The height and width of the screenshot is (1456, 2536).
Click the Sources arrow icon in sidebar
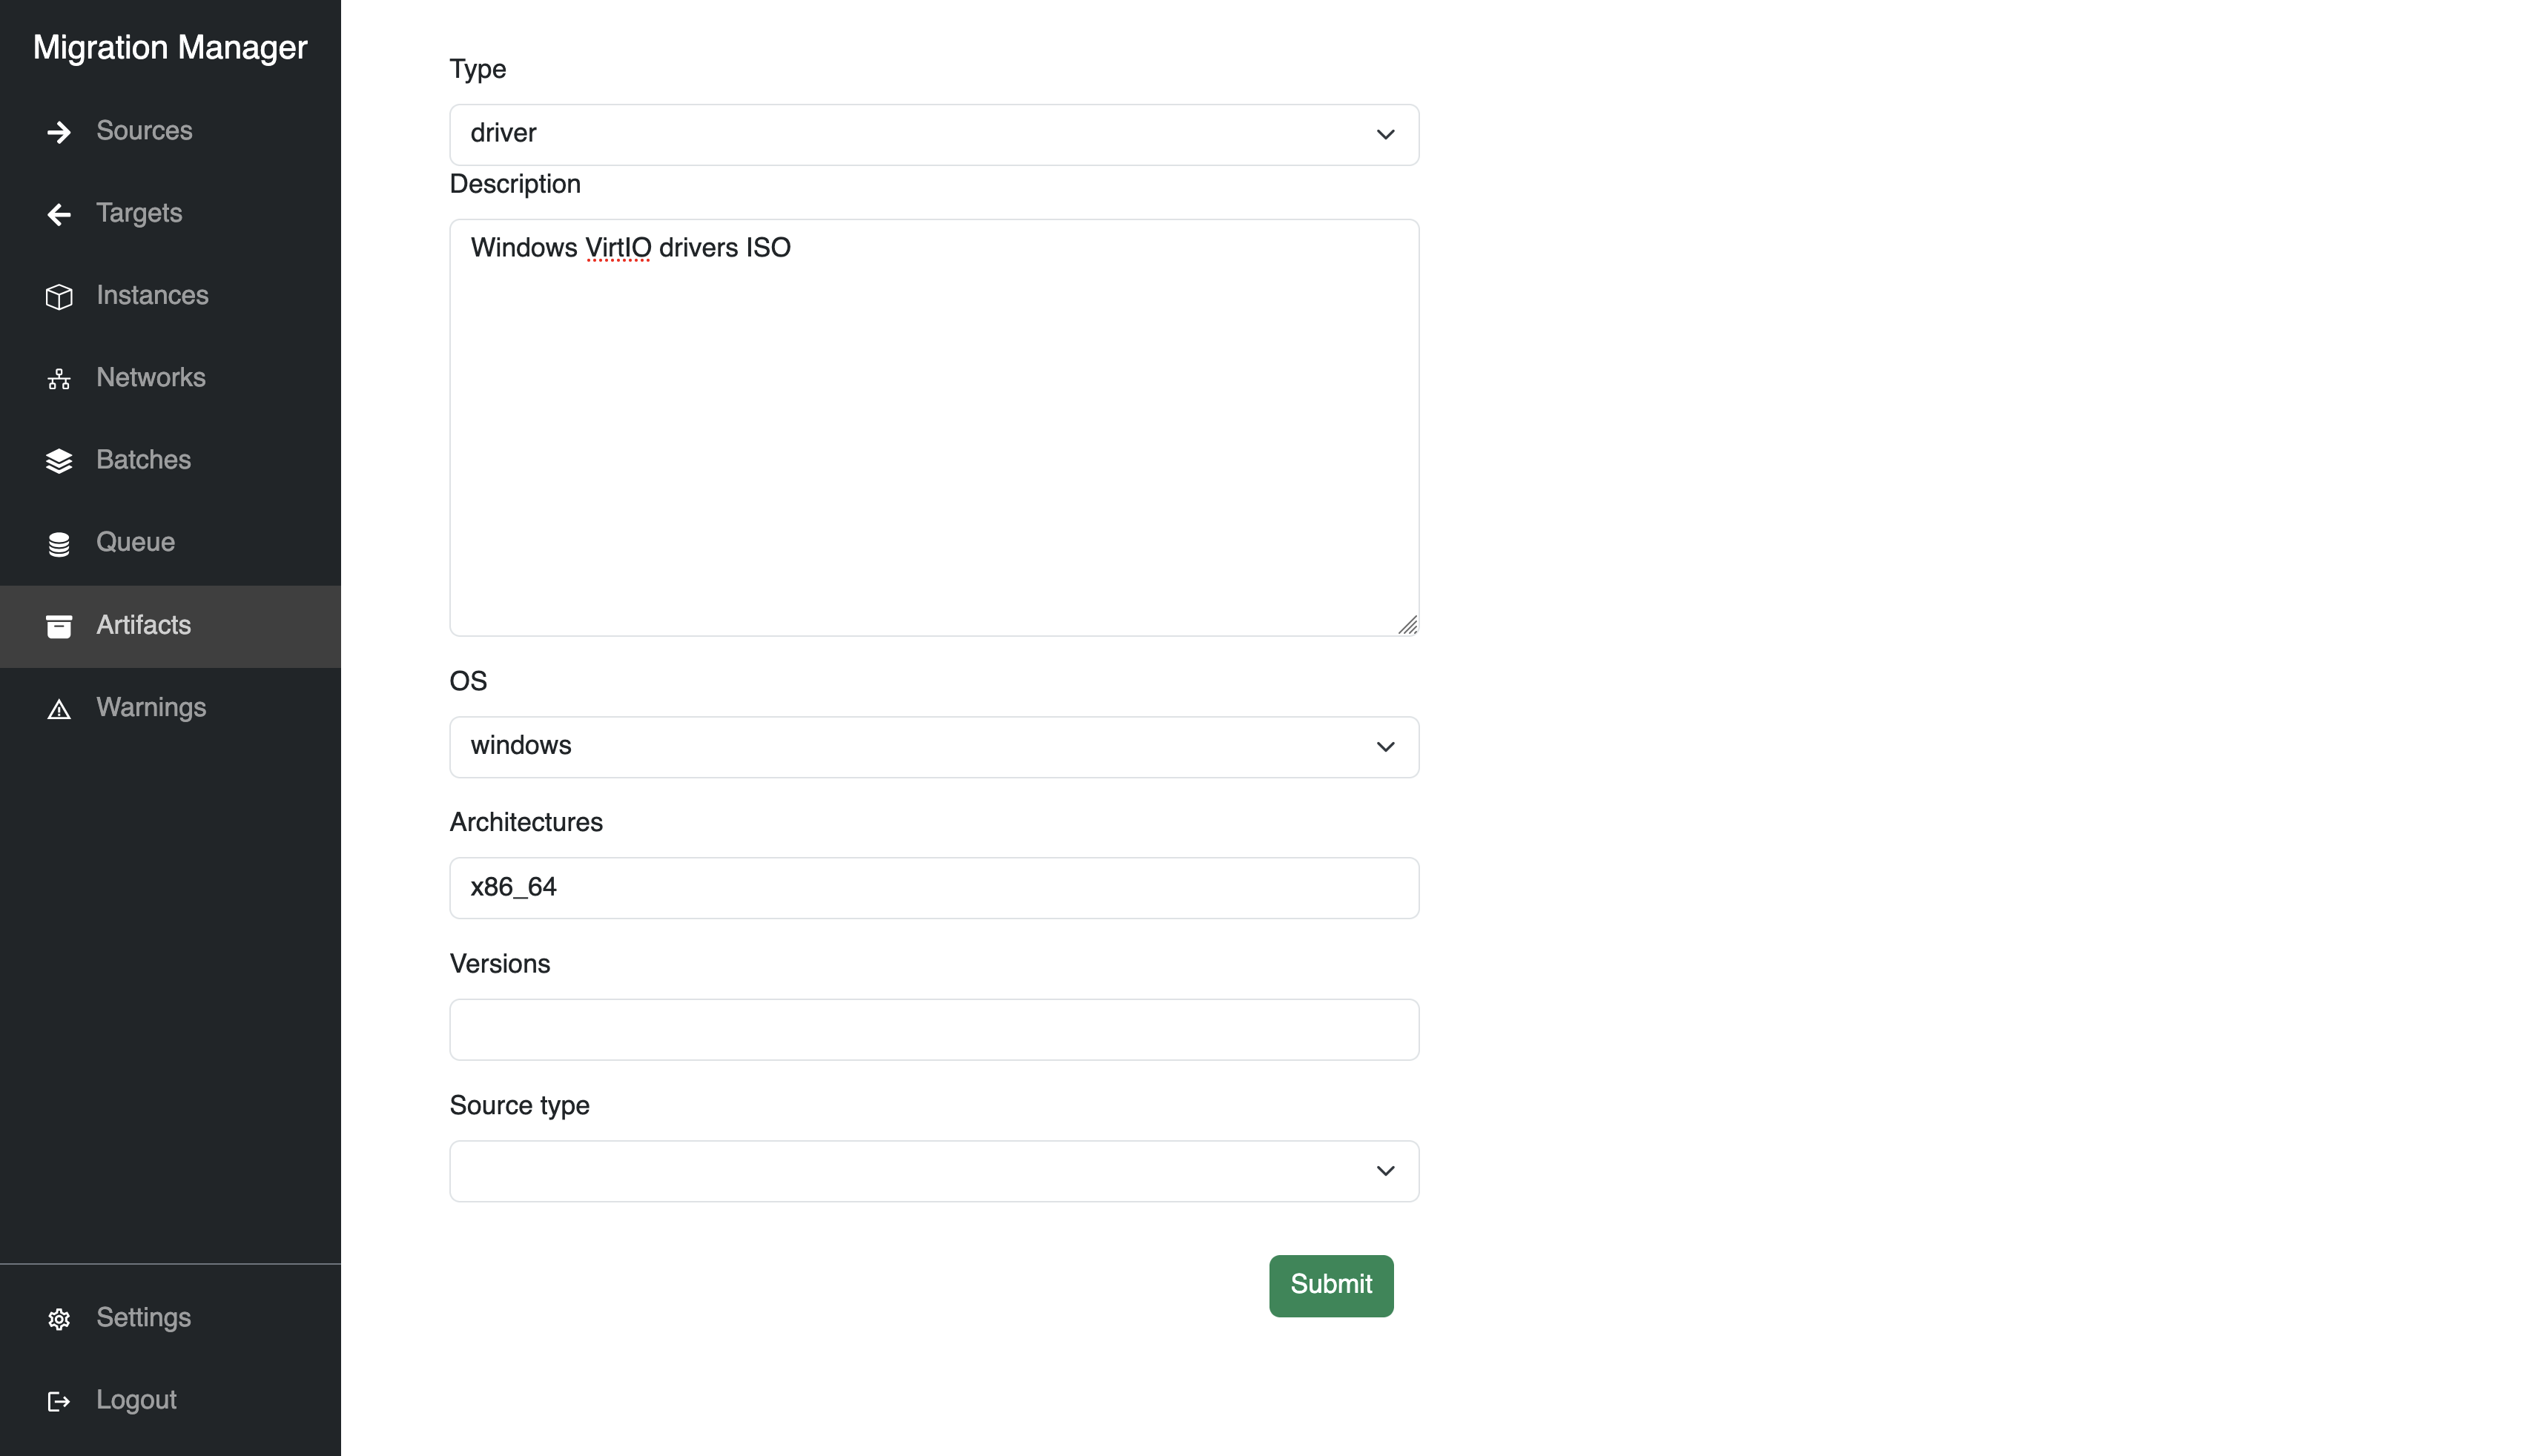59,132
